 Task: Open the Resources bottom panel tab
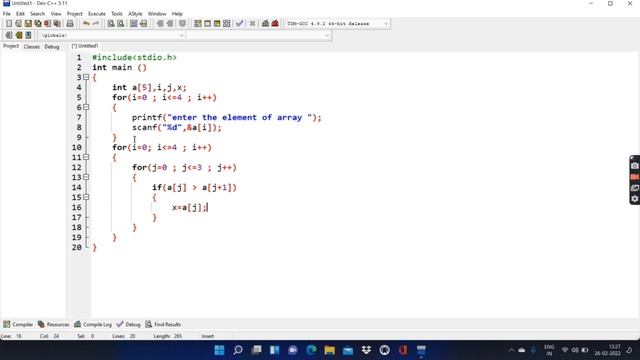click(53, 324)
